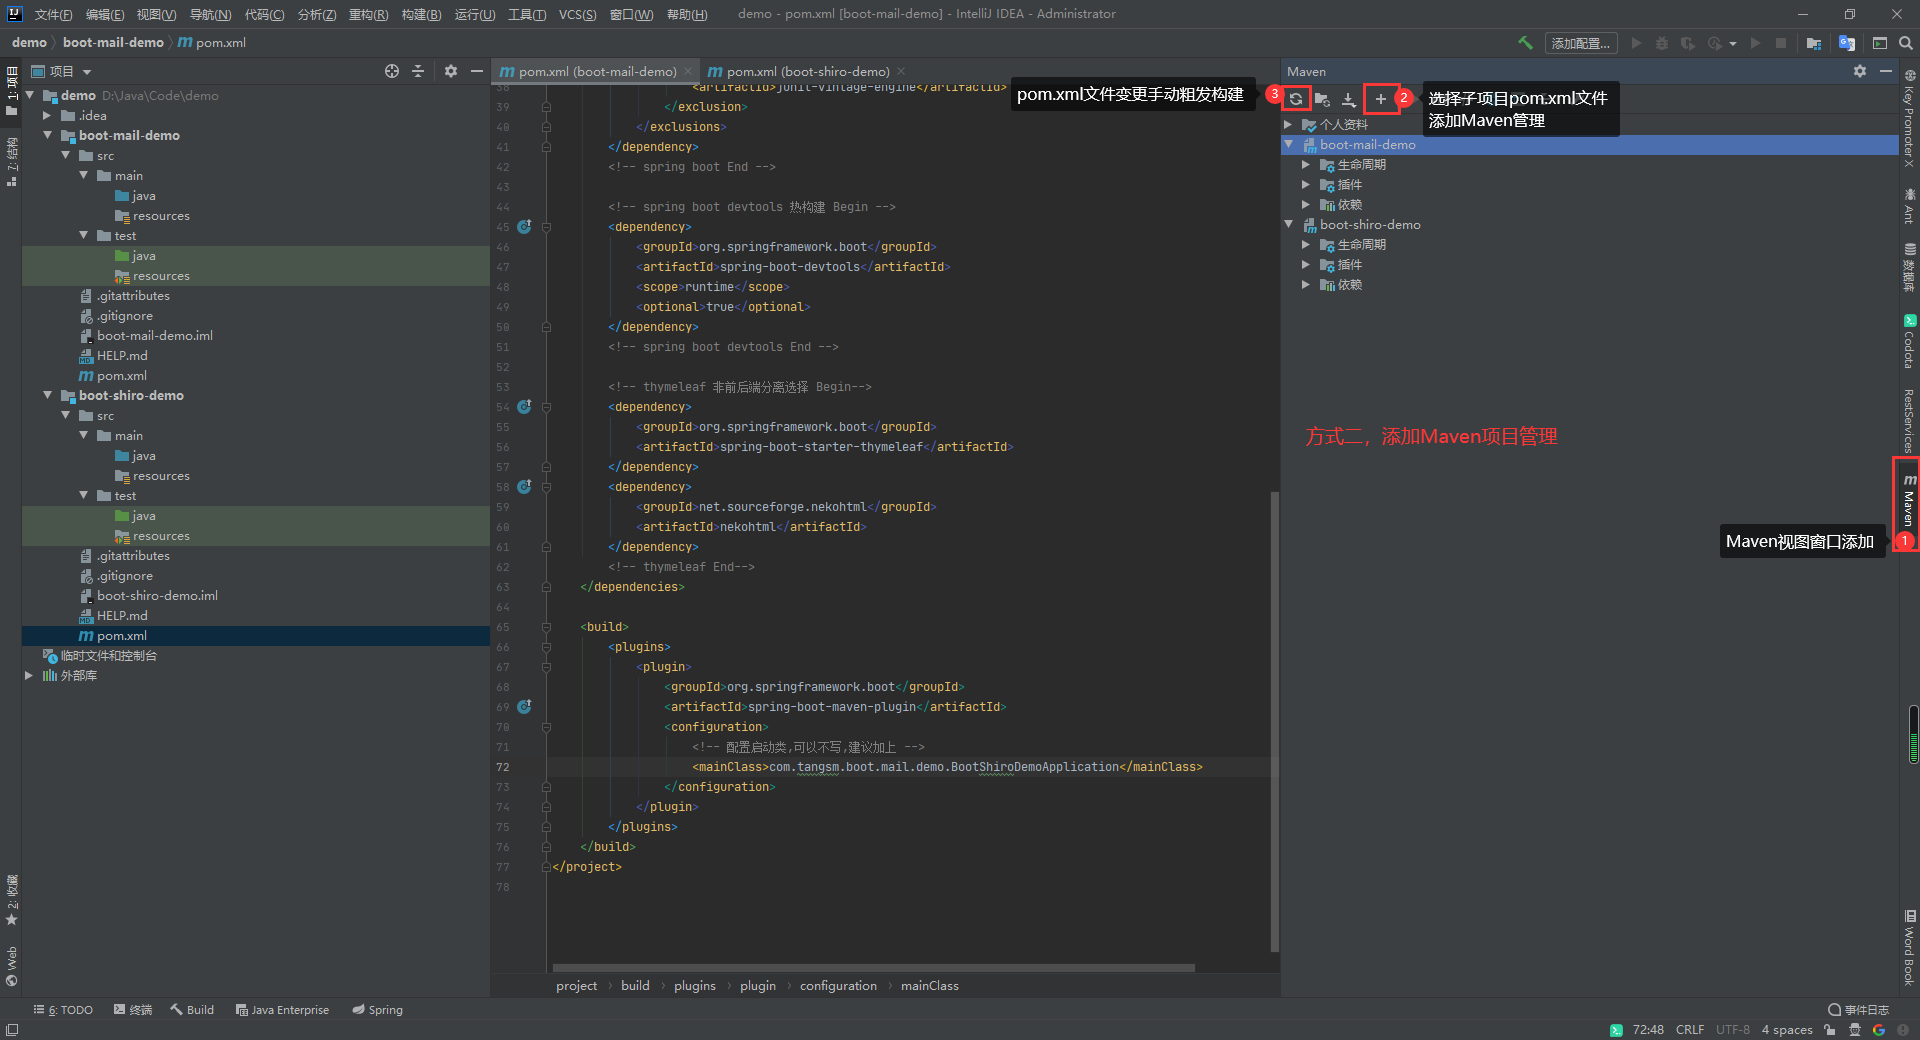1920x1040 pixels.
Task: Collapse boot-mail-demo folder in Project tree
Action: pos(47,135)
